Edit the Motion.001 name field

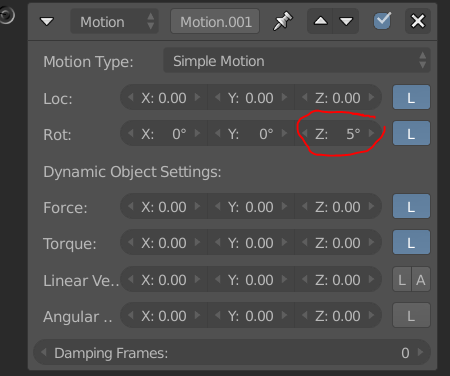click(215, 22)
